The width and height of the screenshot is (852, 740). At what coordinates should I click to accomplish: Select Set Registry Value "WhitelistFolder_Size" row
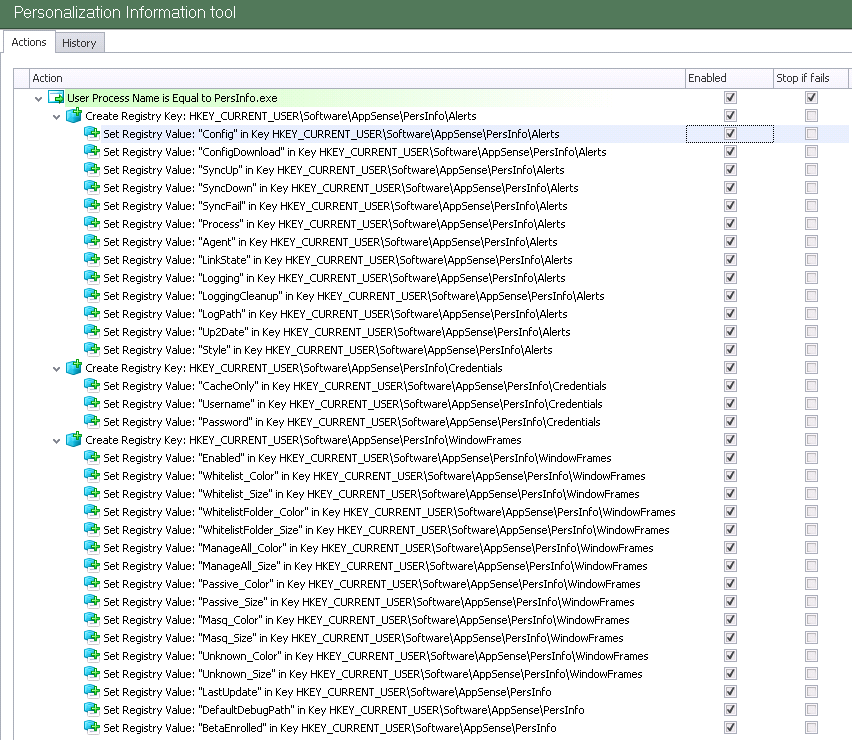386,530
